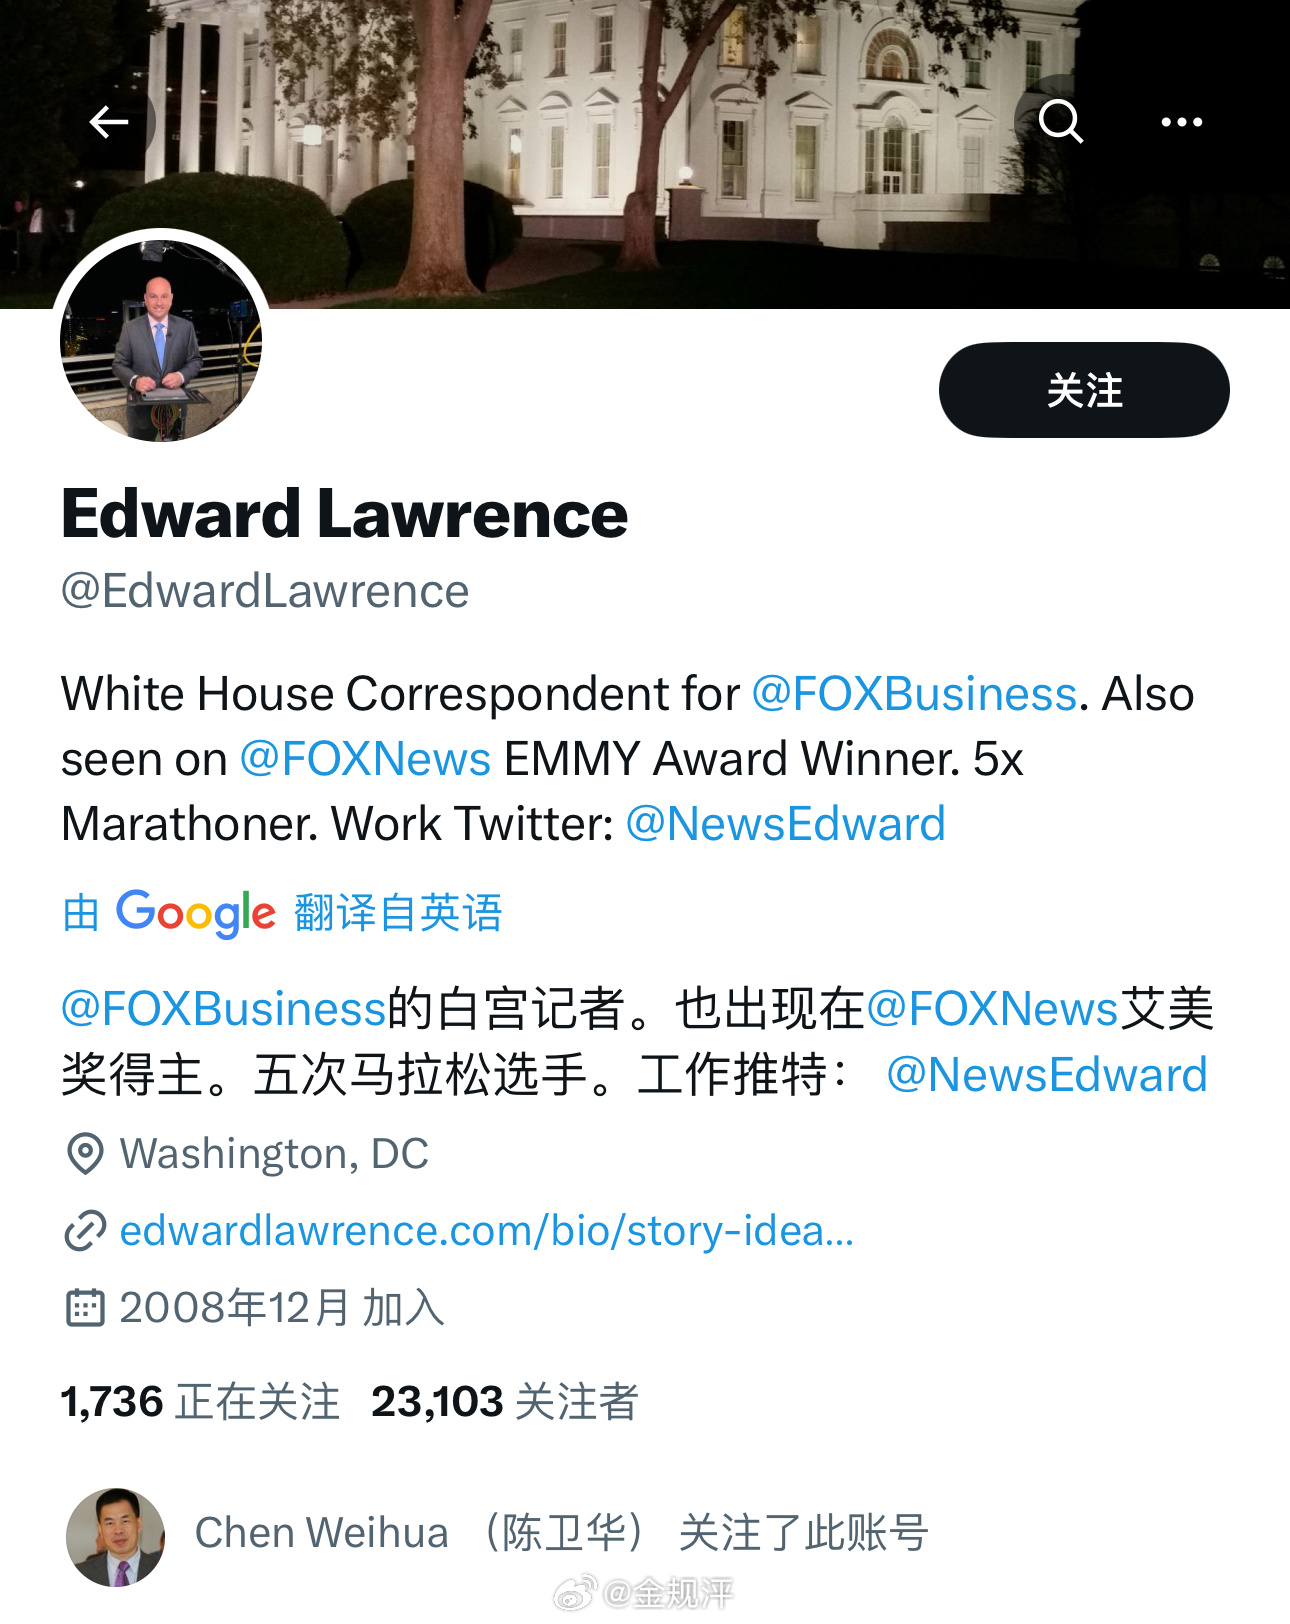Image resolution: width=1290 pixels, height=1624 pixels.
Task: Click the Google logo in translation line
Action: pyautogui.click(x=196, y=913)
